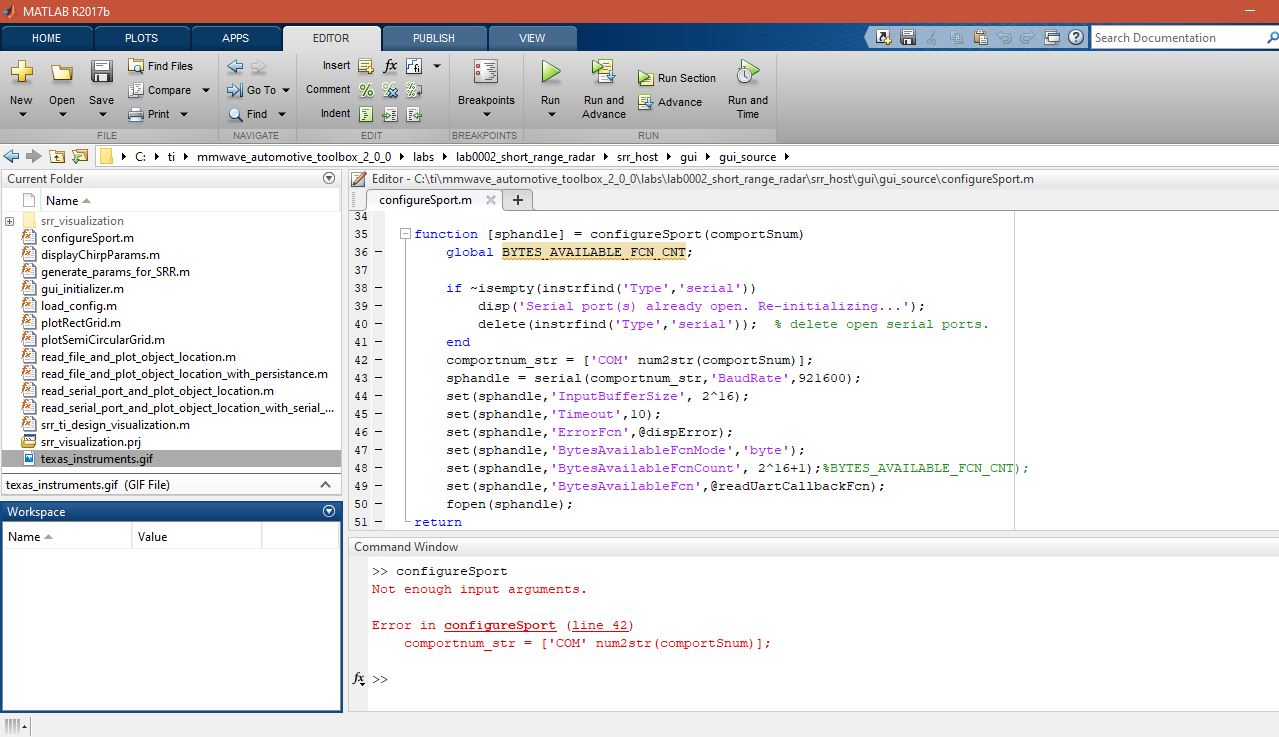Switch to the PUBLISH ribbon tab
Viewport: 1279px width, 737px height.
pos(434,38)
